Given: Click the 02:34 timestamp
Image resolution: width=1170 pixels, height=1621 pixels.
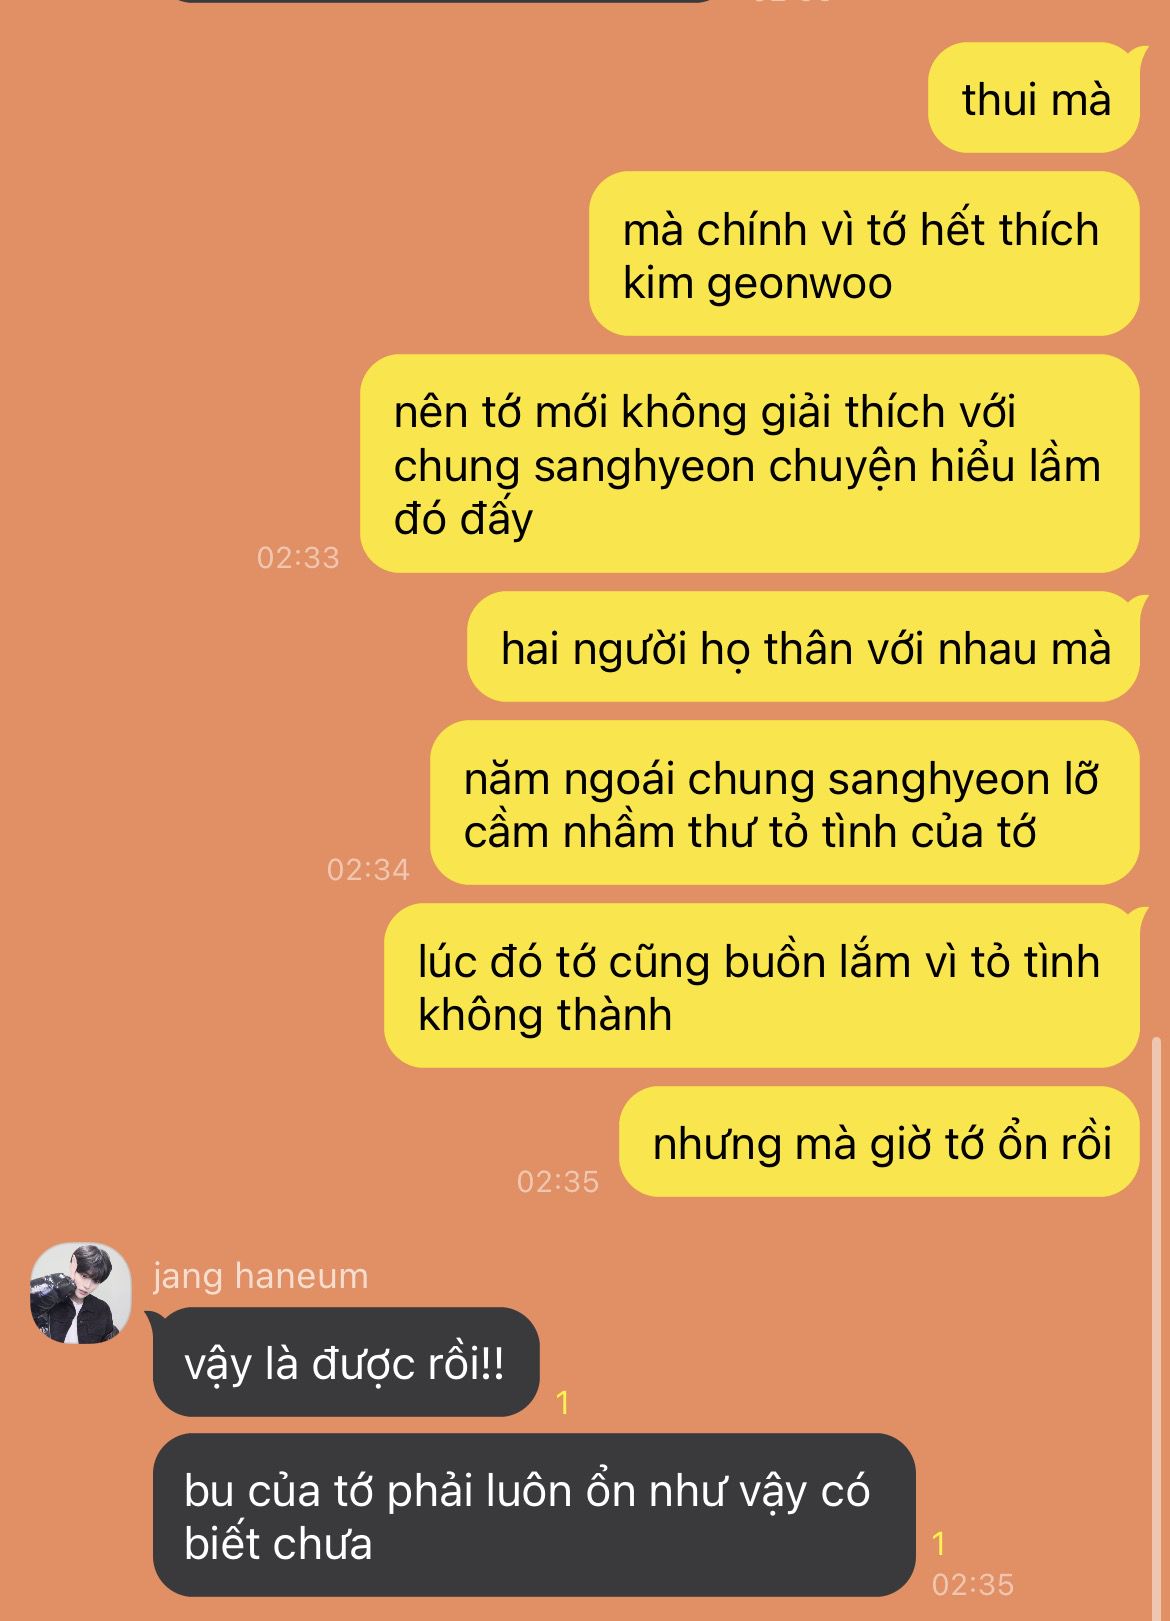Looking at the screenshot, I should 368,869.
